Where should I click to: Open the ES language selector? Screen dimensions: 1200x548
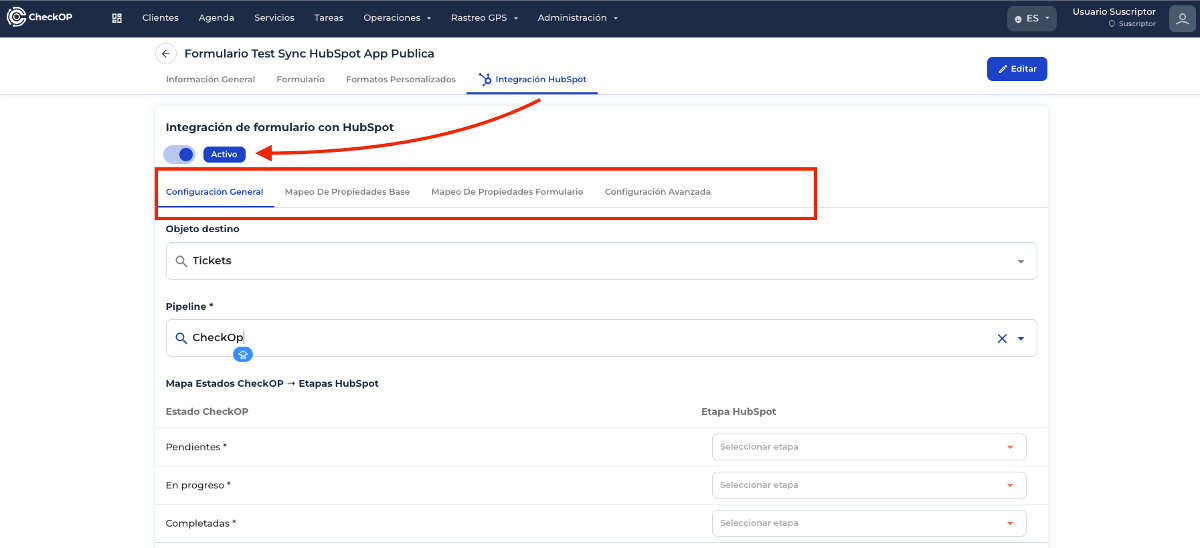1031,19
